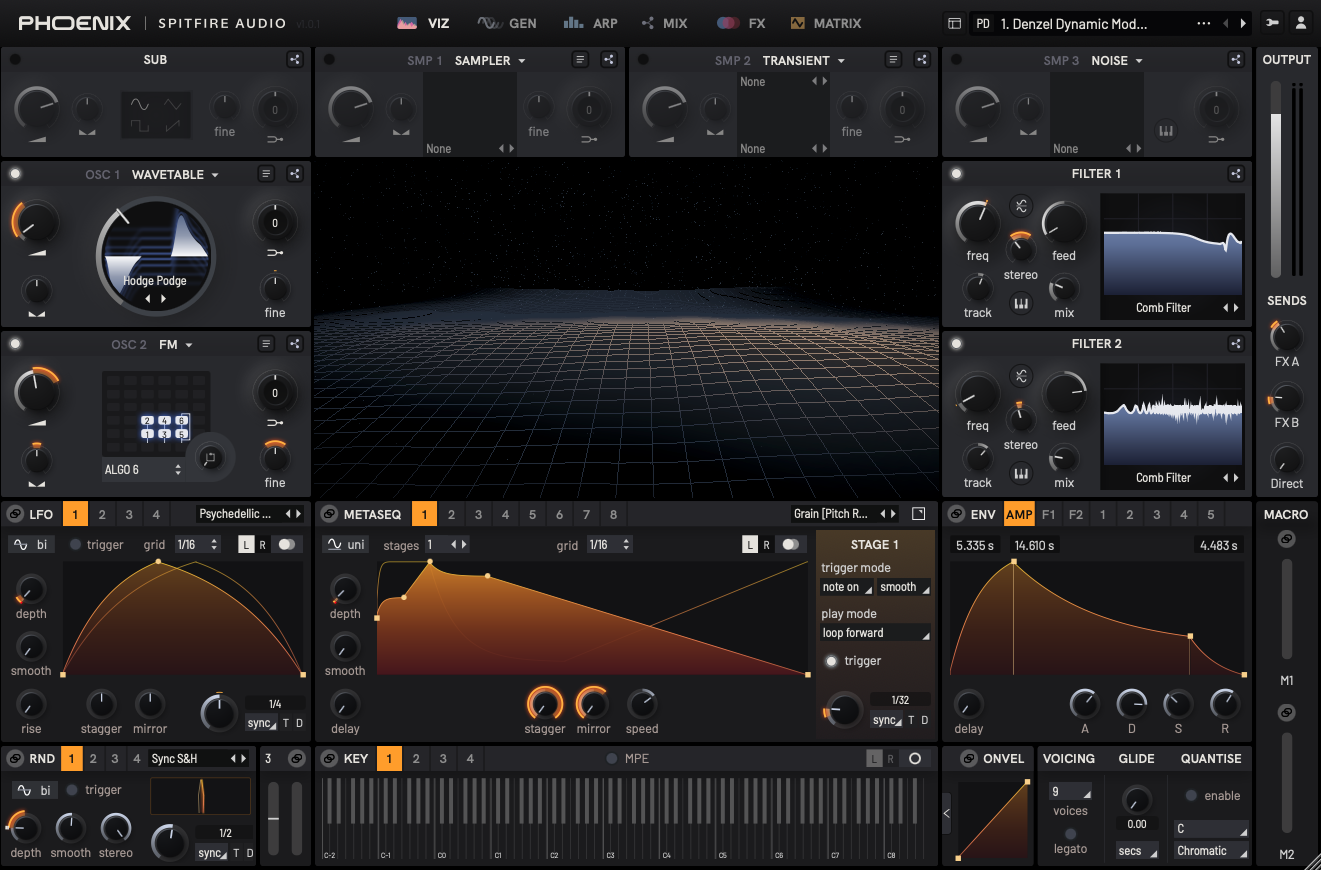Toggle MPE in the KEY panel
The image size is (1321, 870).
(612, 759)
